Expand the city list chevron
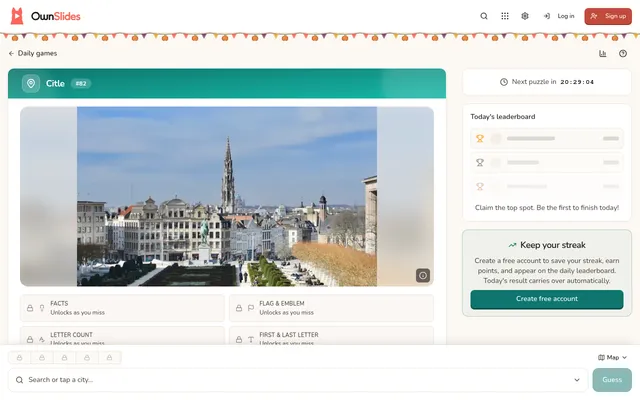640x400 pixels. (577, 380)
